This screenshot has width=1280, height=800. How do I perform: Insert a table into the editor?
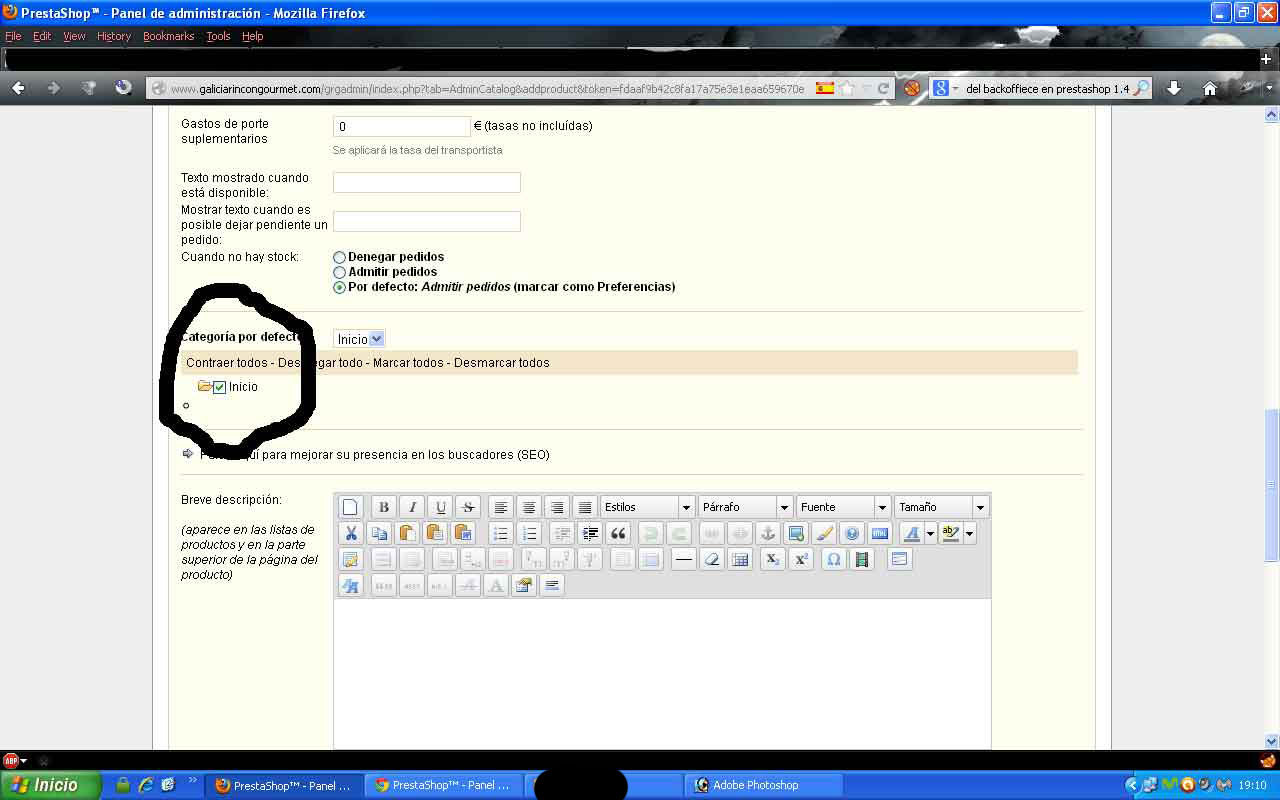[x=739, y=559]
